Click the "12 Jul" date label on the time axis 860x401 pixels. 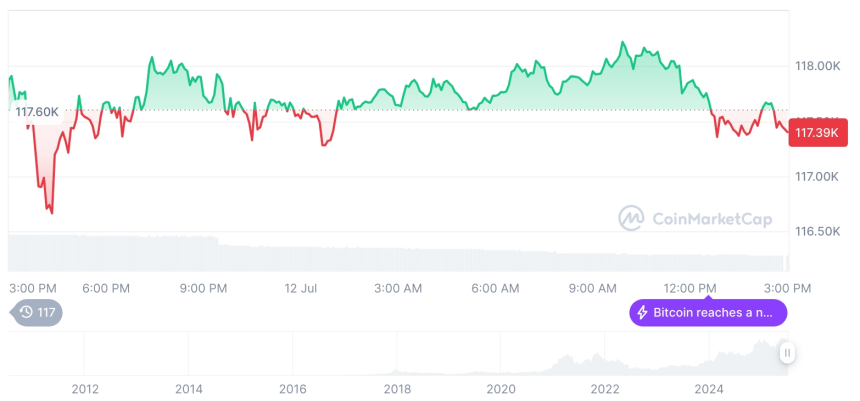(301, 288)
